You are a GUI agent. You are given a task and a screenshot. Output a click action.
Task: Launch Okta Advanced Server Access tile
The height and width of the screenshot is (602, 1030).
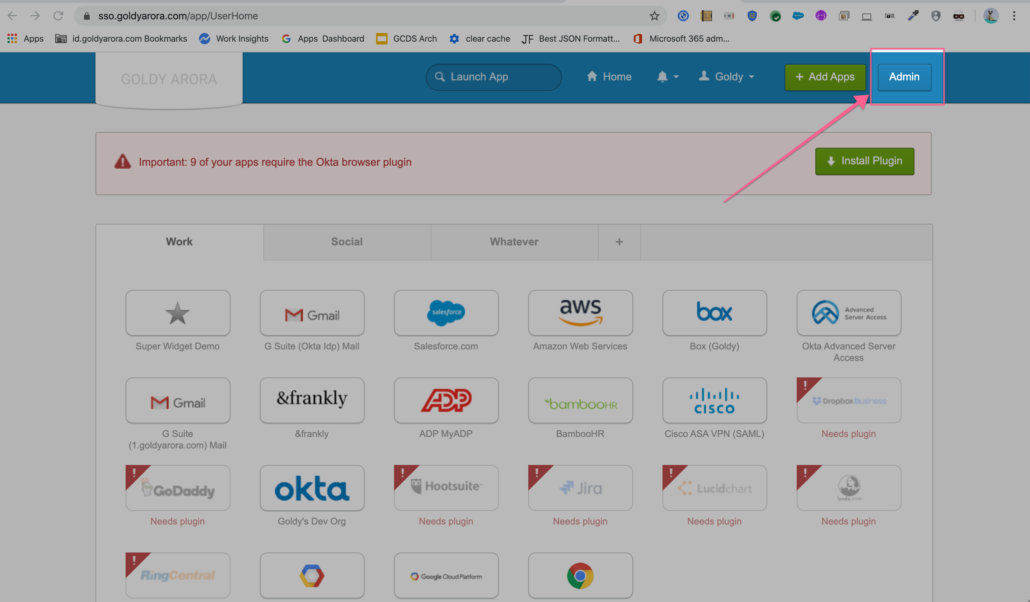849,313
